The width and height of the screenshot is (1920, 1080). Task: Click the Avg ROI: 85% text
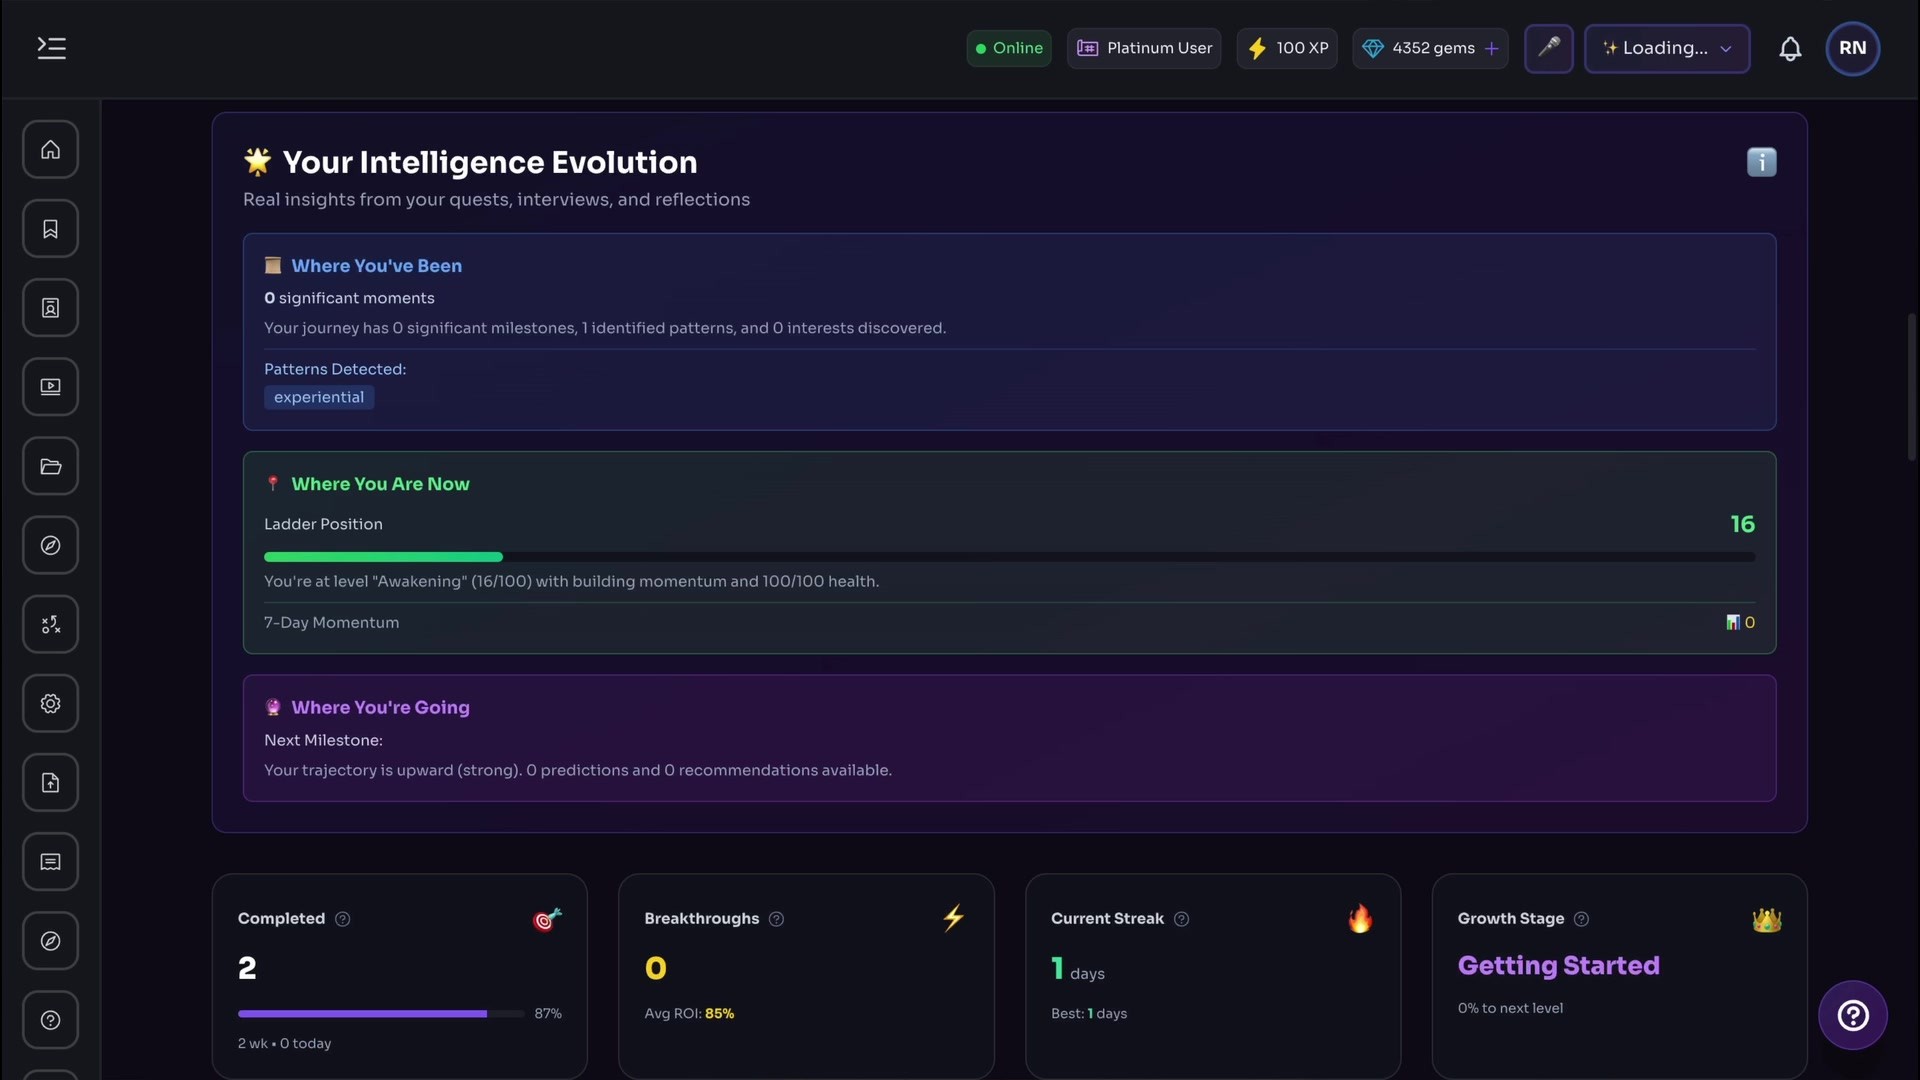coord(689,1014)
